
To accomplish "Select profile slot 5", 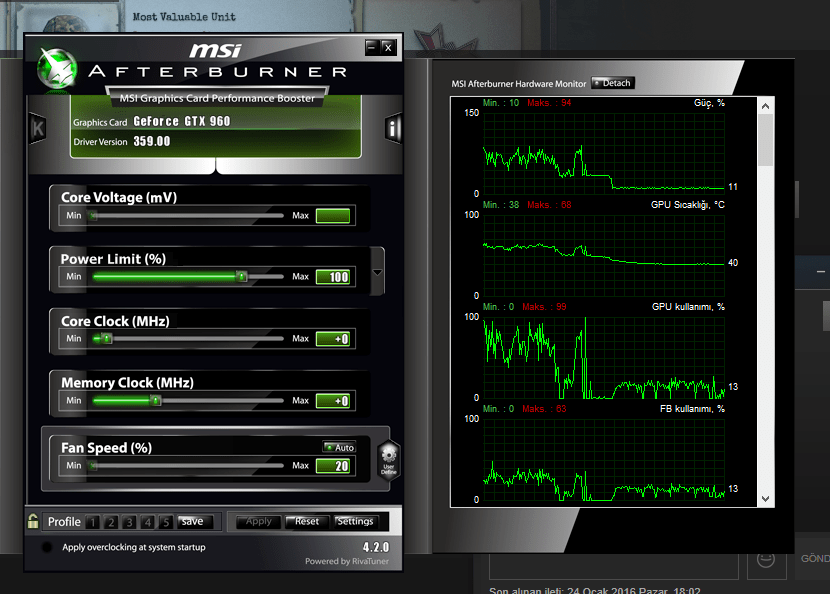I will [x=166, y=522].
